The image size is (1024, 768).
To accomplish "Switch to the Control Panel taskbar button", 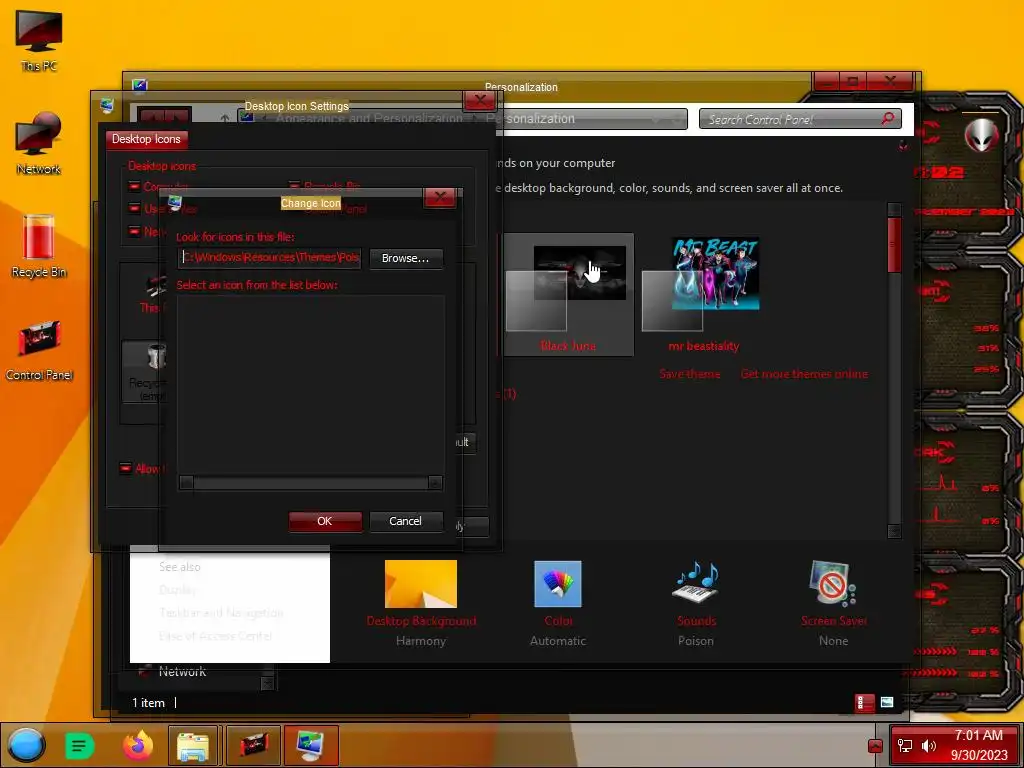I will [253, 745].
